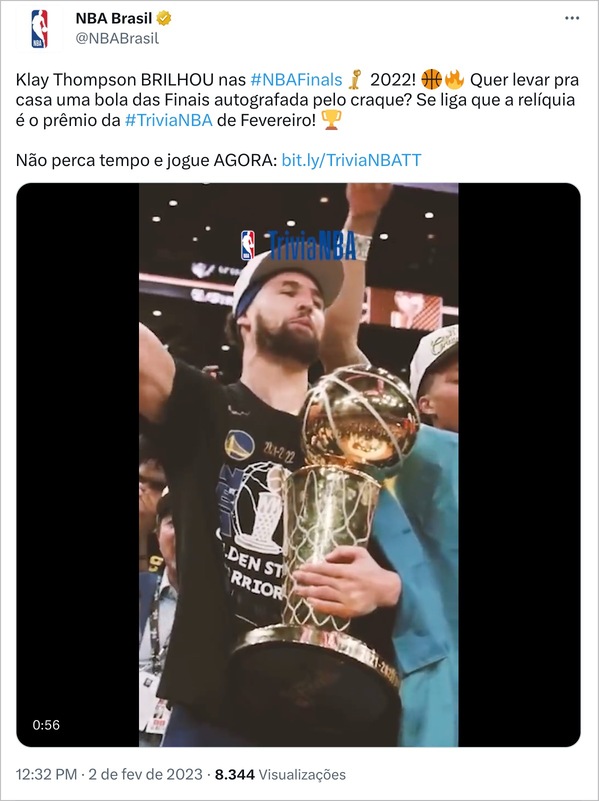
Task: Open the three-dots more options menu
Action: tap(572, 18)
